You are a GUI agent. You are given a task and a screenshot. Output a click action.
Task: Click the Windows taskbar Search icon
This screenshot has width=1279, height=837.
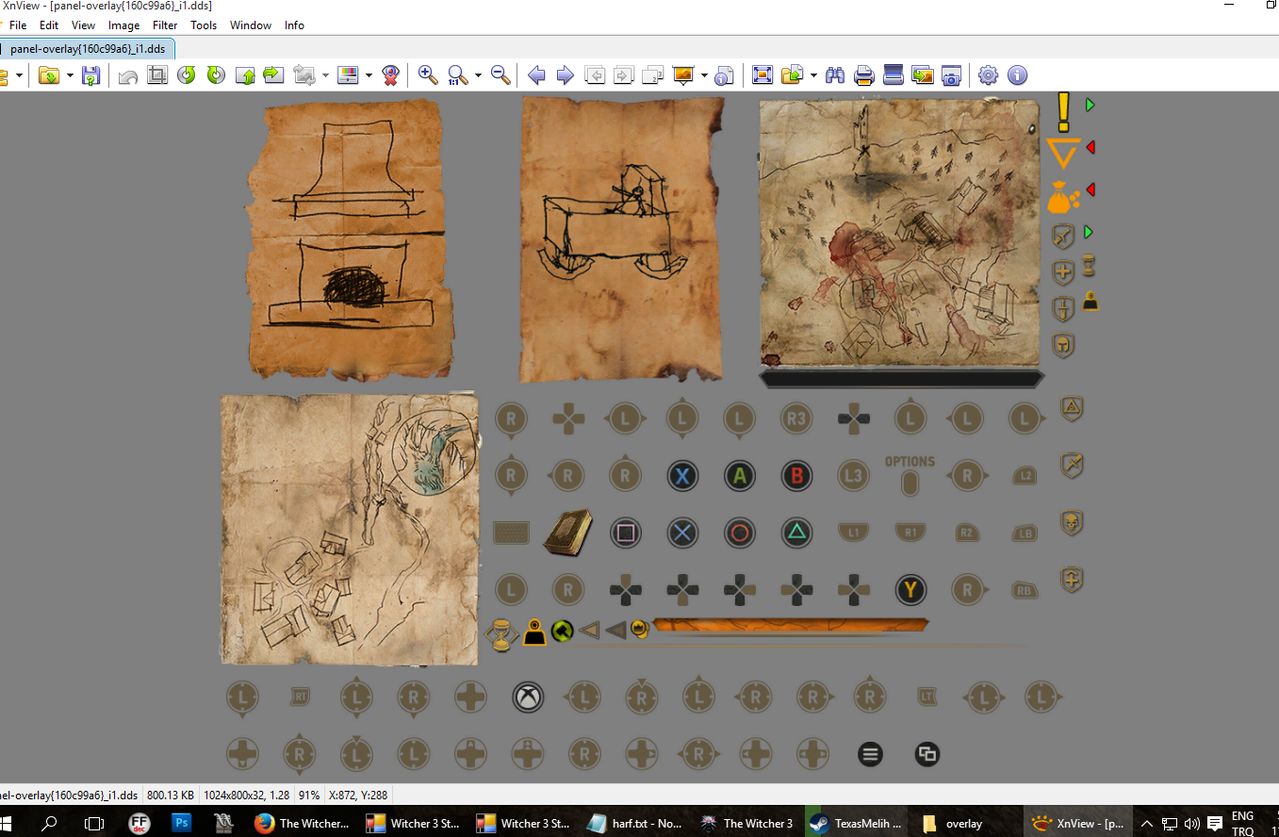click(x=49, y=823)
